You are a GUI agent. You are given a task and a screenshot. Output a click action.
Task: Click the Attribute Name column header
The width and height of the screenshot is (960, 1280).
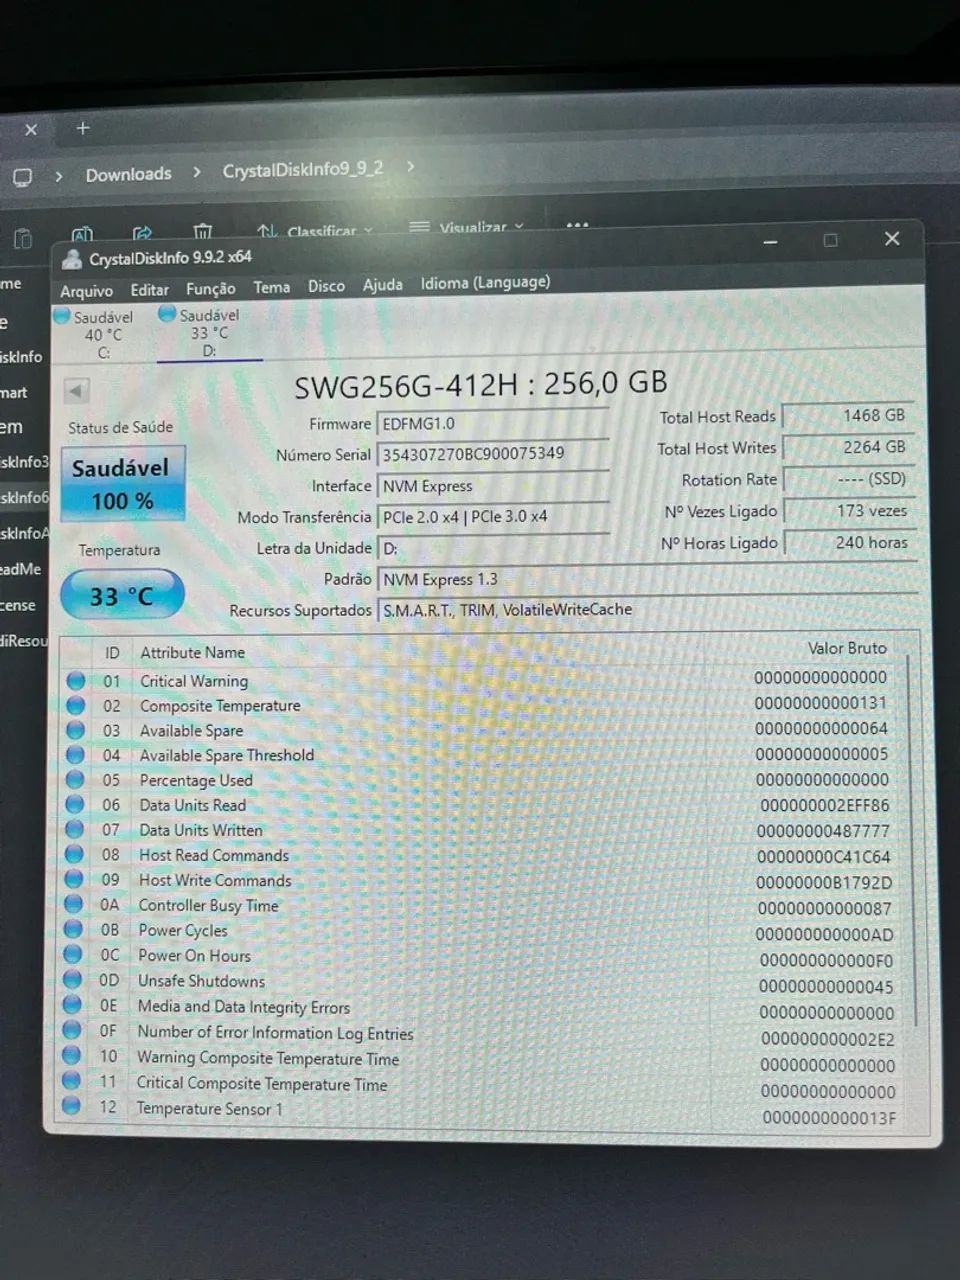pos(192,652)
